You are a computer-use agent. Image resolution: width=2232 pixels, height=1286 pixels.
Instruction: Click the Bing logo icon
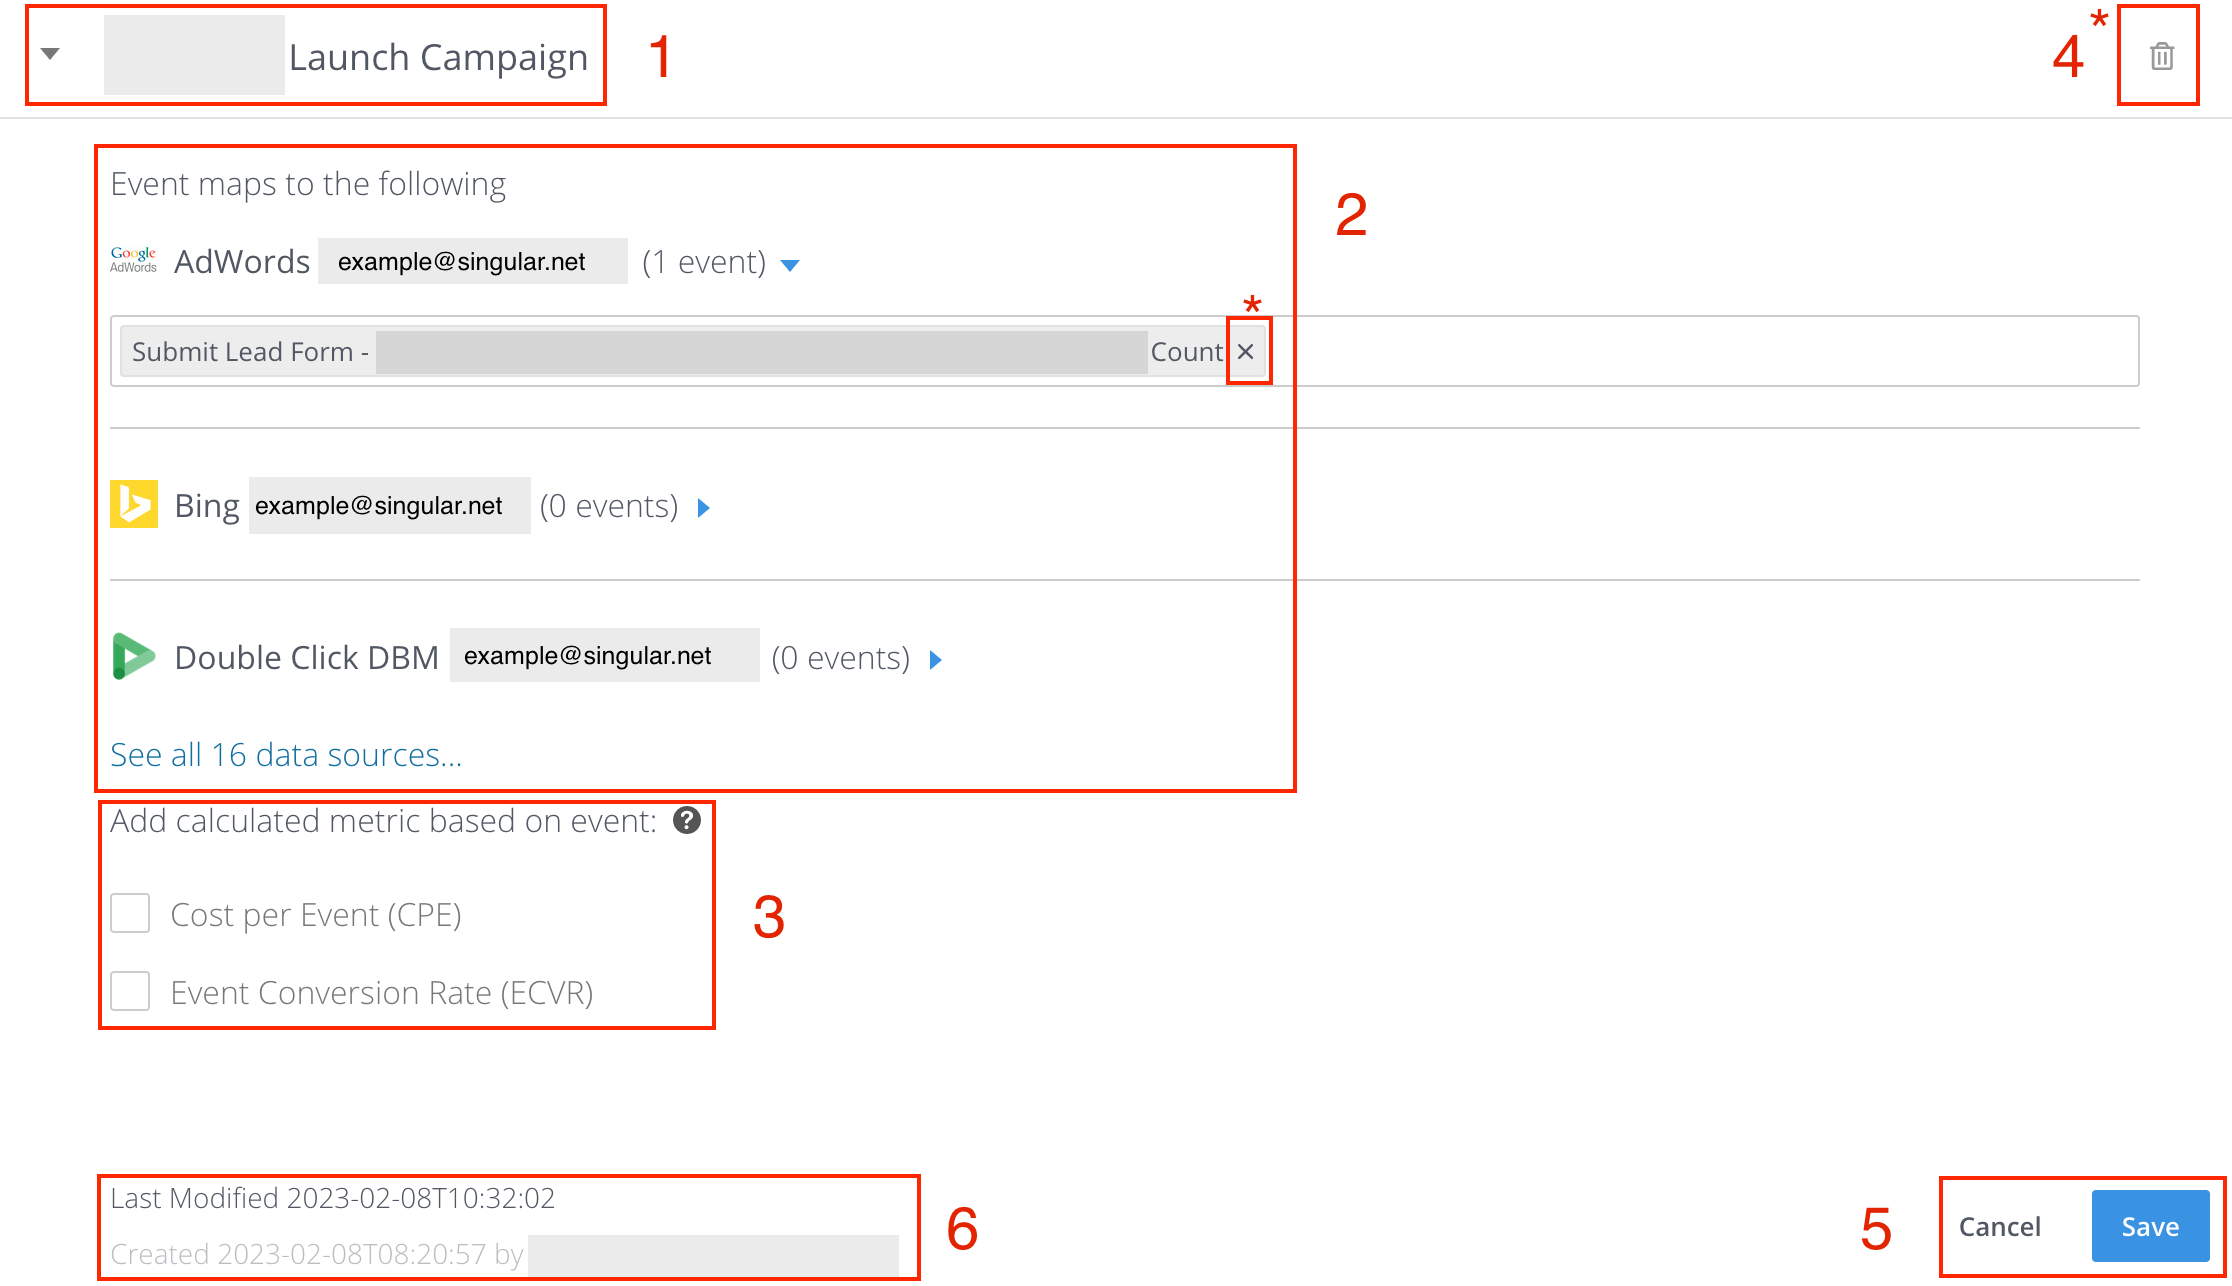coord(134,504)
